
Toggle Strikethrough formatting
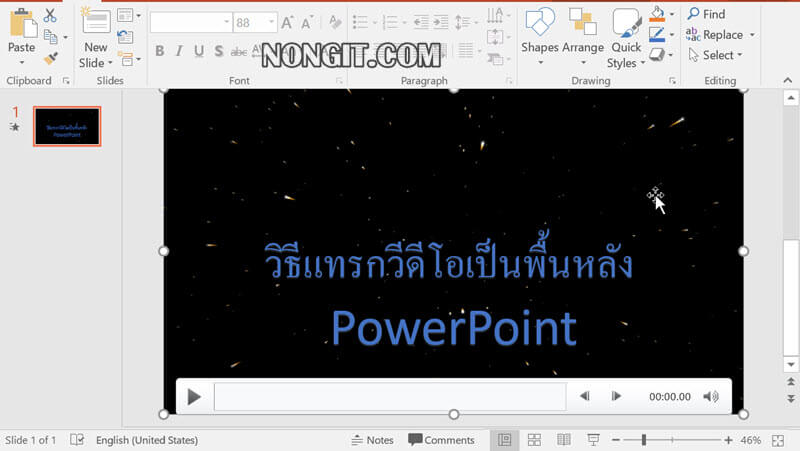(x=238, y=52)
